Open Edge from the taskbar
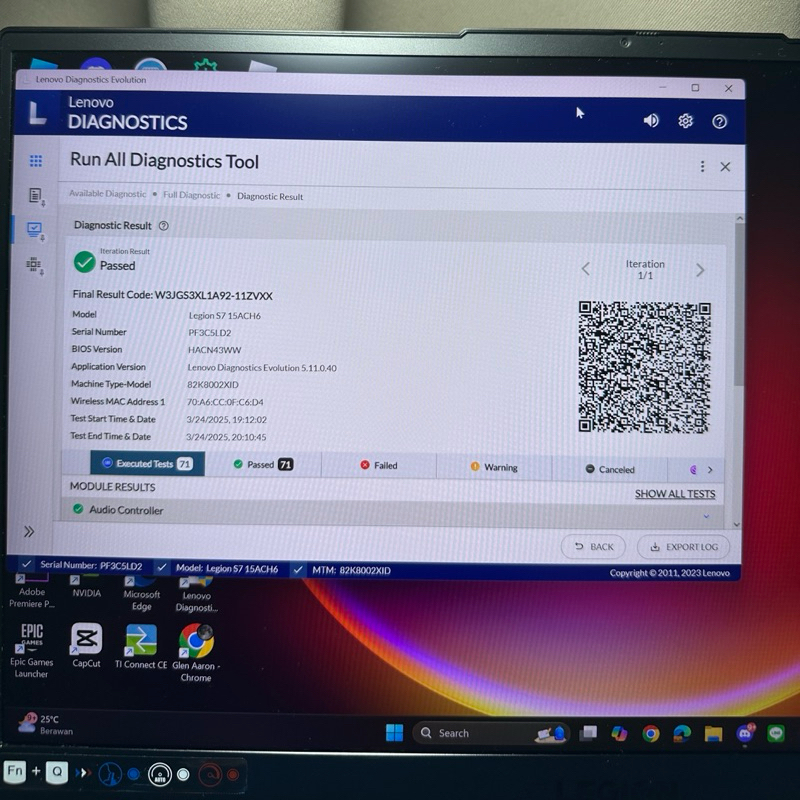The height and width of the screenshot is (800, 800). click(x=682, y=734)
